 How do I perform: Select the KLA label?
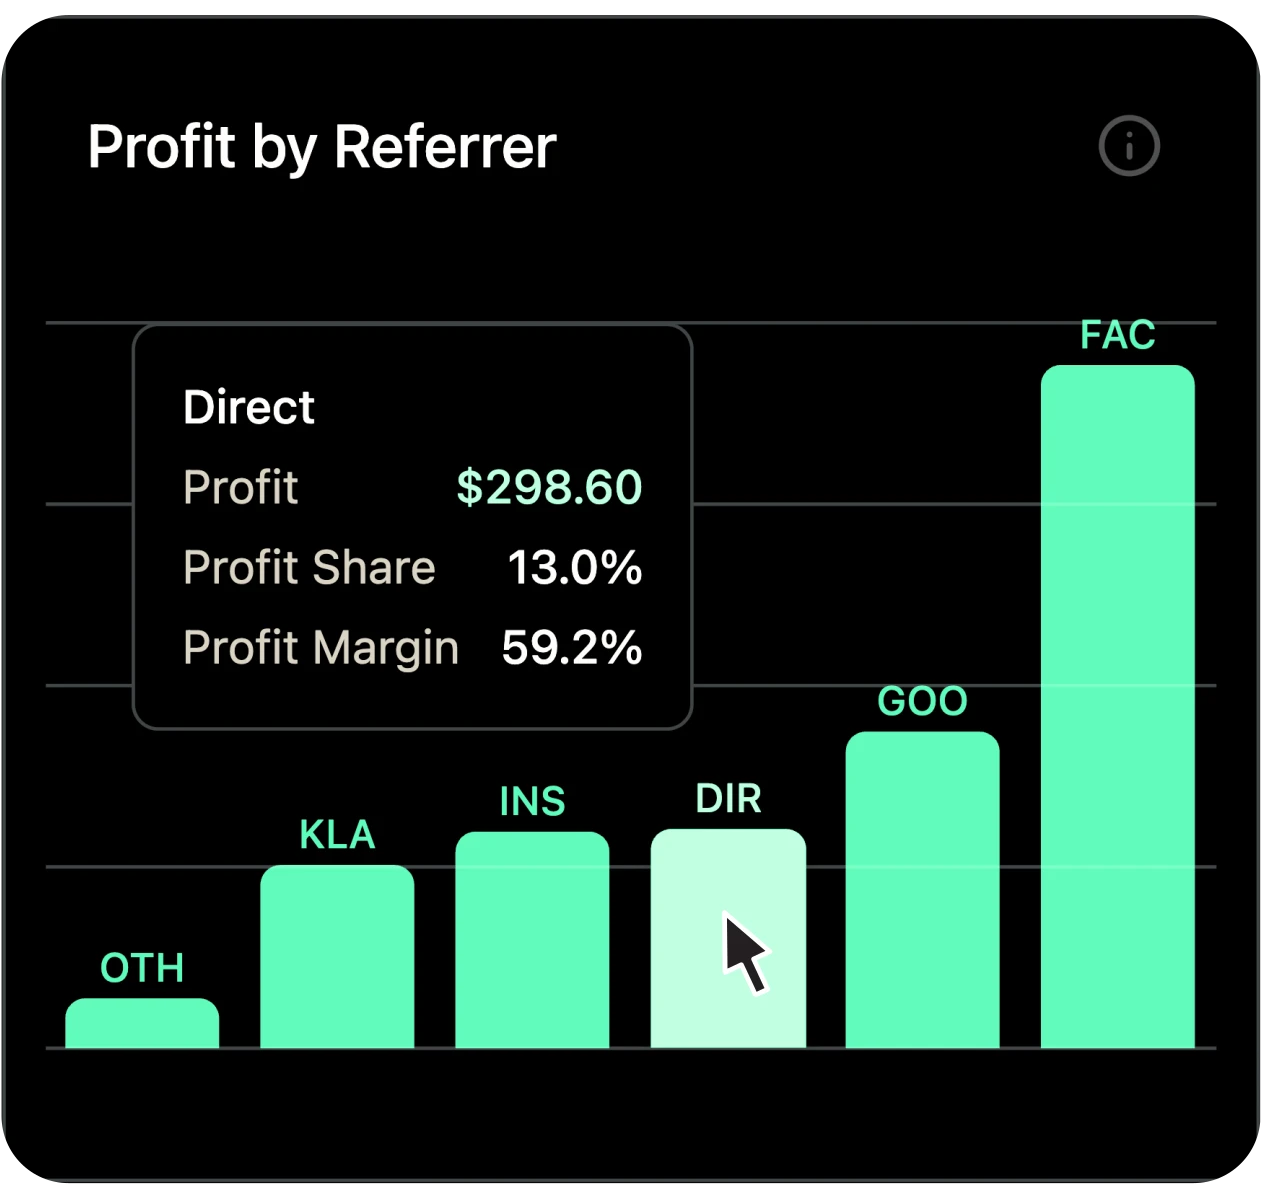pyautogui.click(x=337, y=834)
